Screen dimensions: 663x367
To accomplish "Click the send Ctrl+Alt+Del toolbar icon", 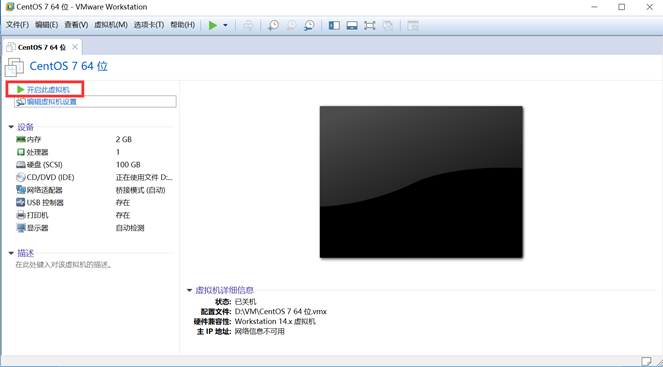I will [x=248, y=25].
